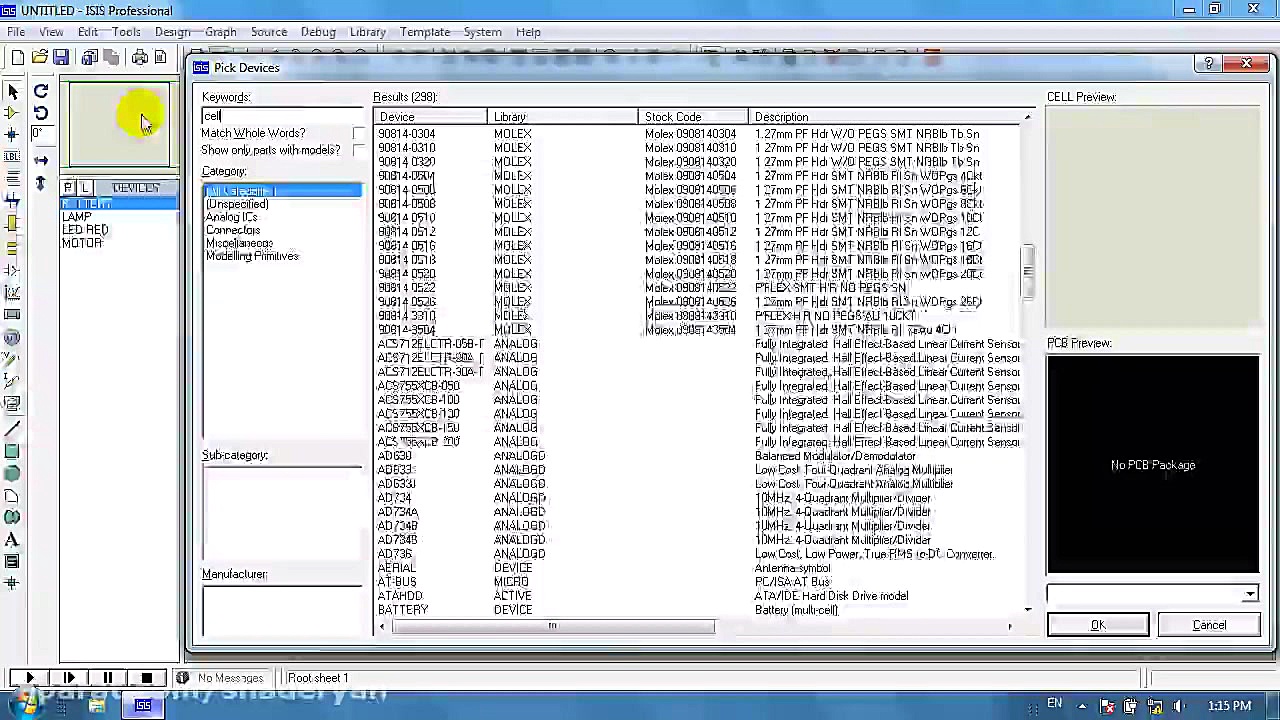Open the File menu
Image resolution: width=1280 pixels, height=720 pixels.
(x=16, y=32)
